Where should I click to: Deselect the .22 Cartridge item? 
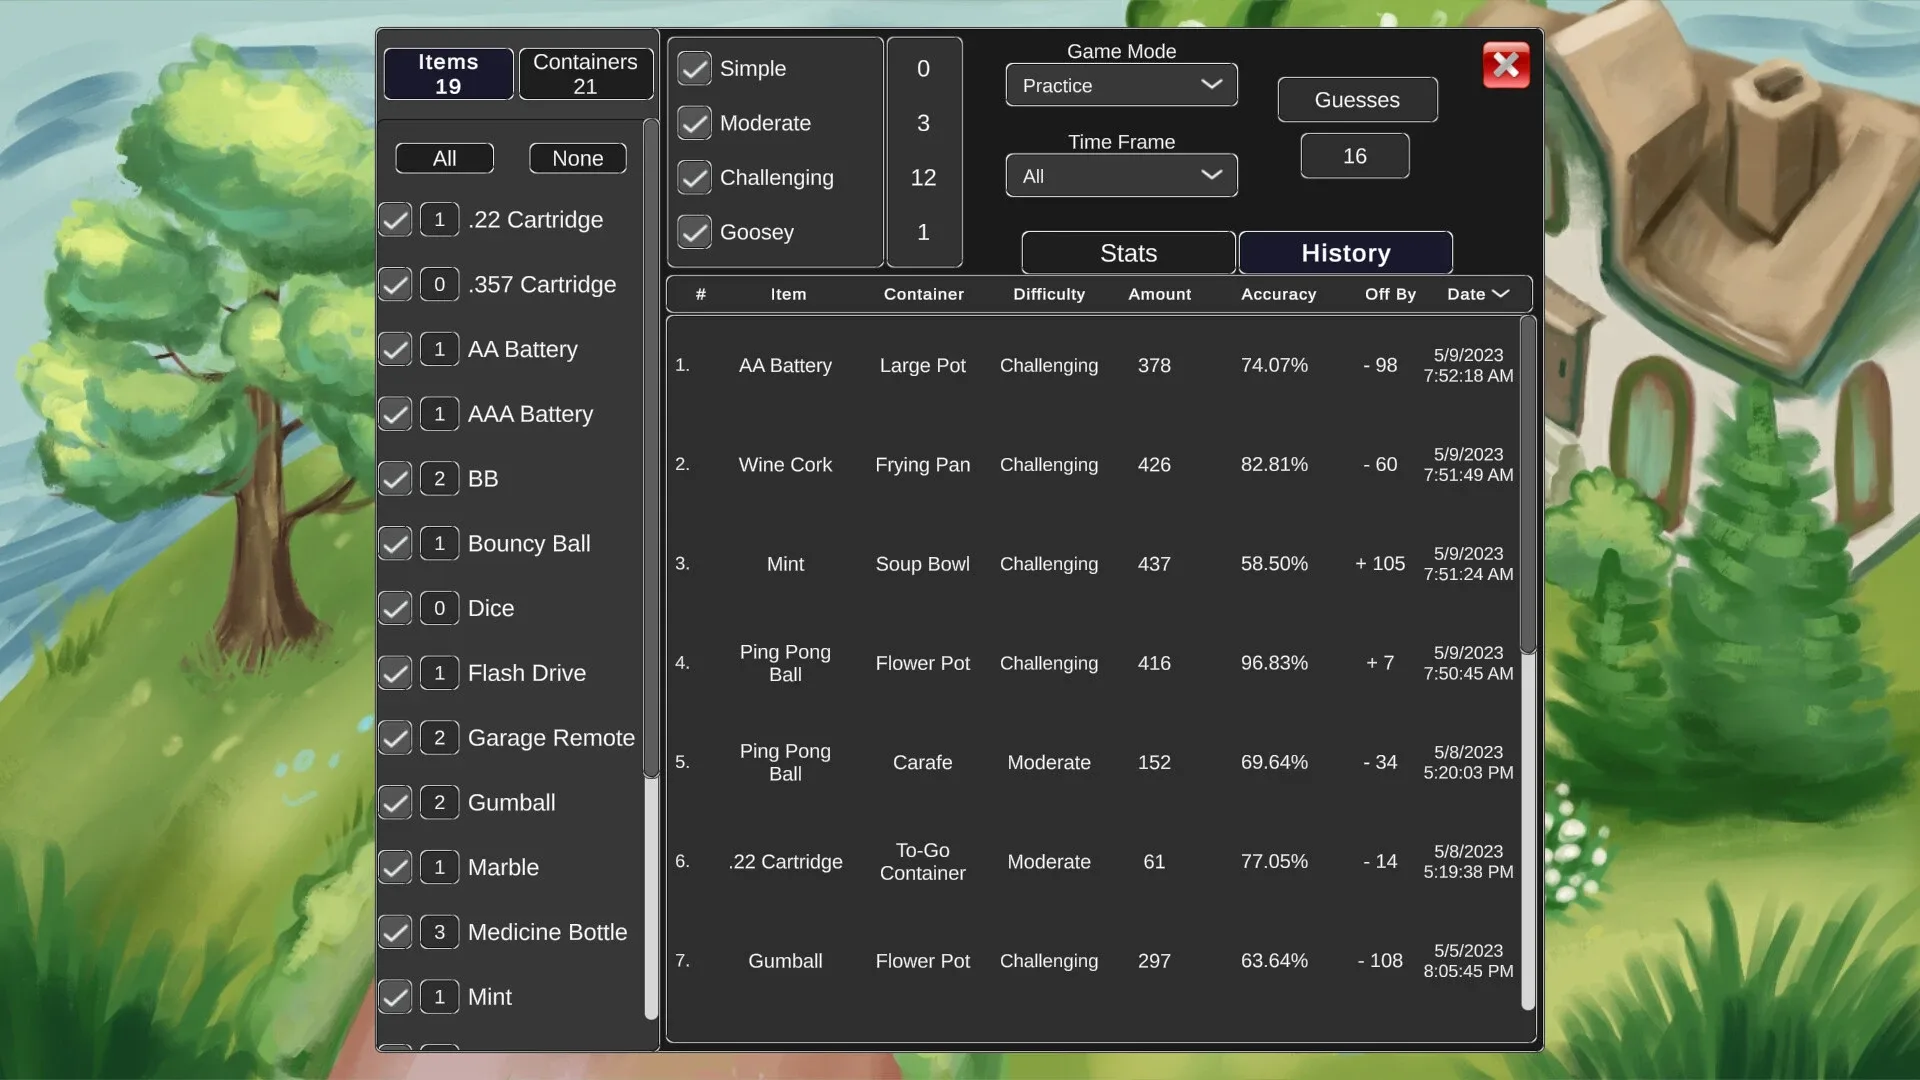pyautogui.click(x=395, y=219)
